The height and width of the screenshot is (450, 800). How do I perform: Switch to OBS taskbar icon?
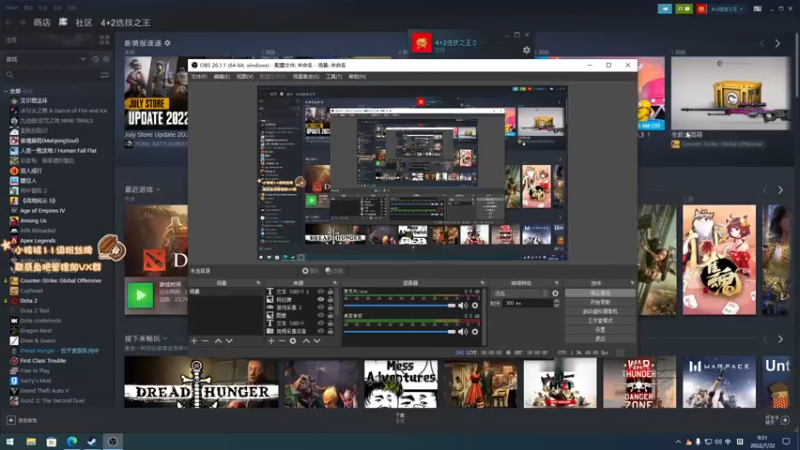(x=113, y=441)
